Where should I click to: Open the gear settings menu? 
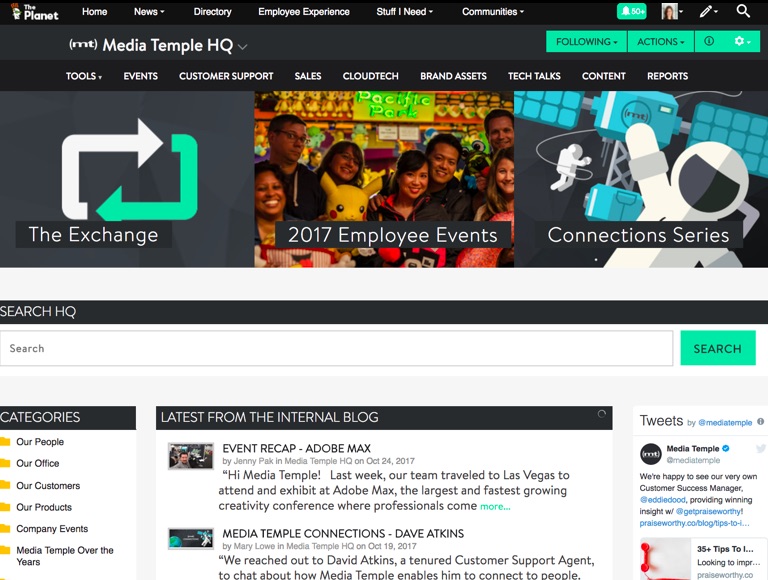click(x=742, y=42)
